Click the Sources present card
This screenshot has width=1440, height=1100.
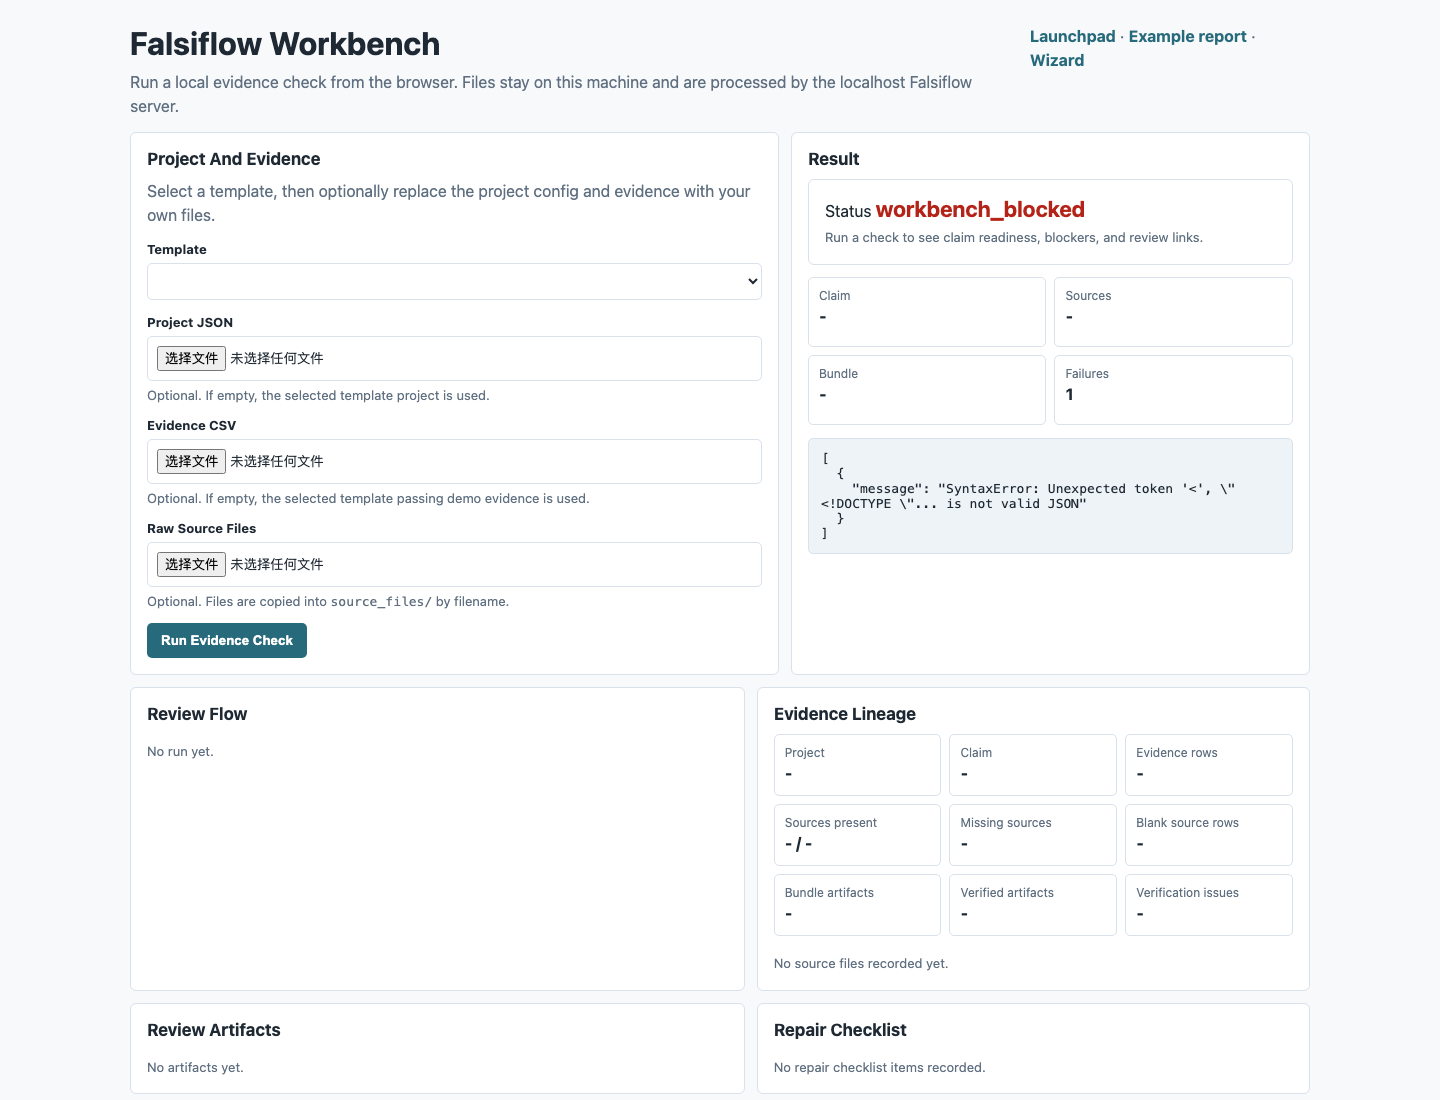pyautogui.click(x=857, y=835)
